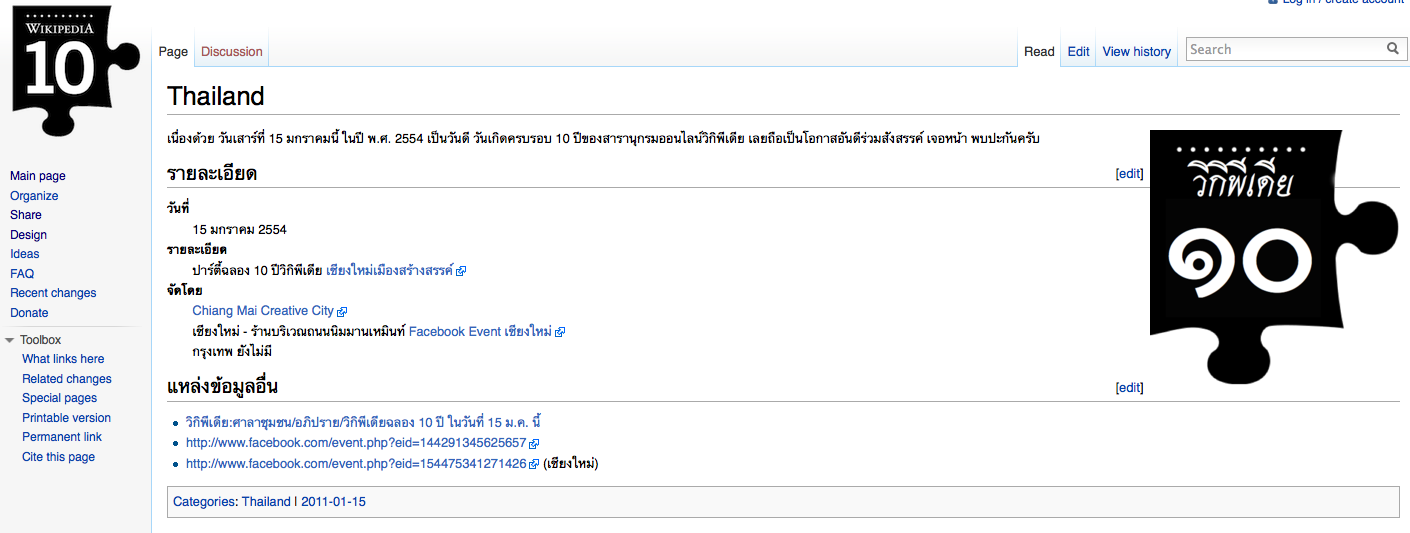Open Recent changes link

[x=53, y=293]
